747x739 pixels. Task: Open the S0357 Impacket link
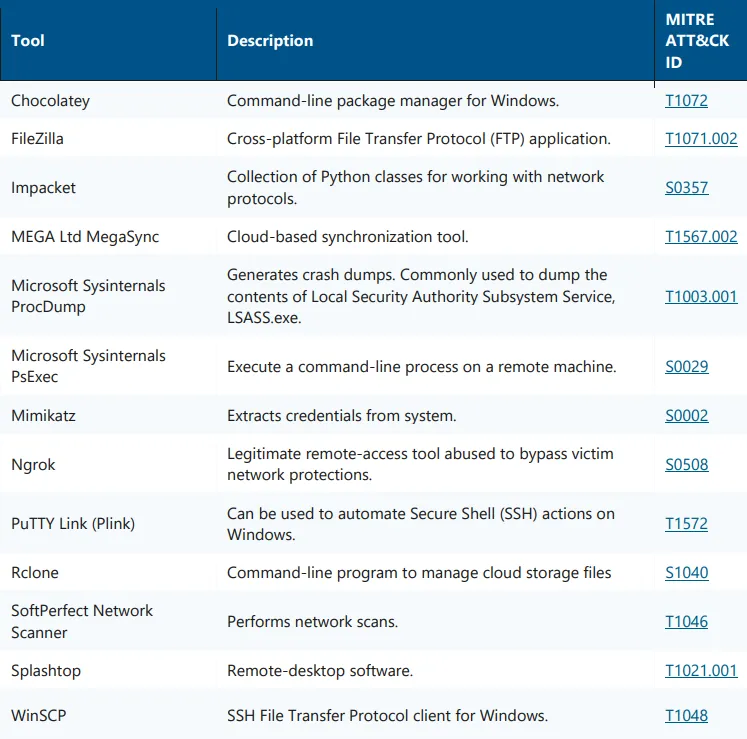[x=686, y=187]
